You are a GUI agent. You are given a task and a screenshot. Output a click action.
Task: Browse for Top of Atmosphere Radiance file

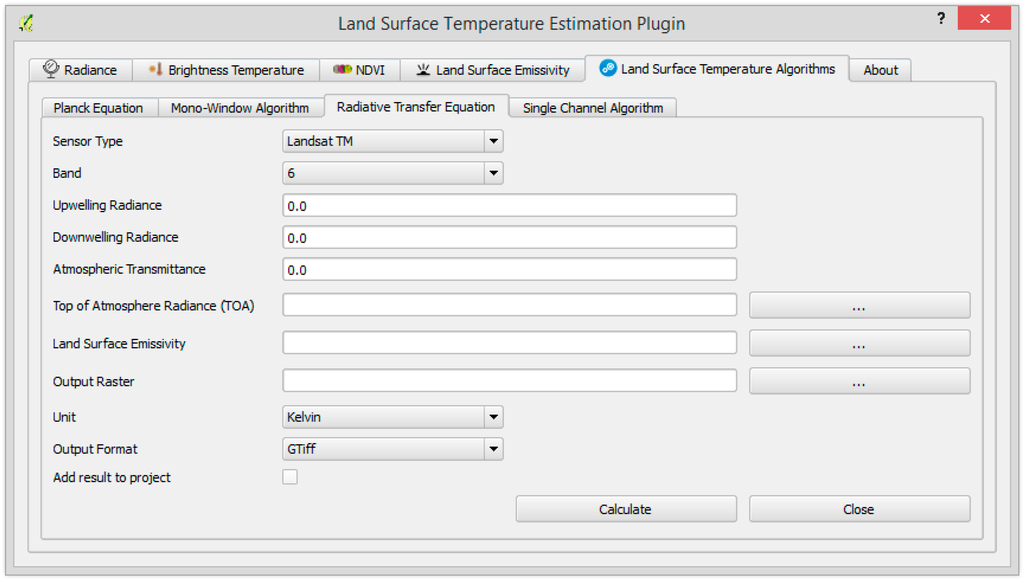859,306
